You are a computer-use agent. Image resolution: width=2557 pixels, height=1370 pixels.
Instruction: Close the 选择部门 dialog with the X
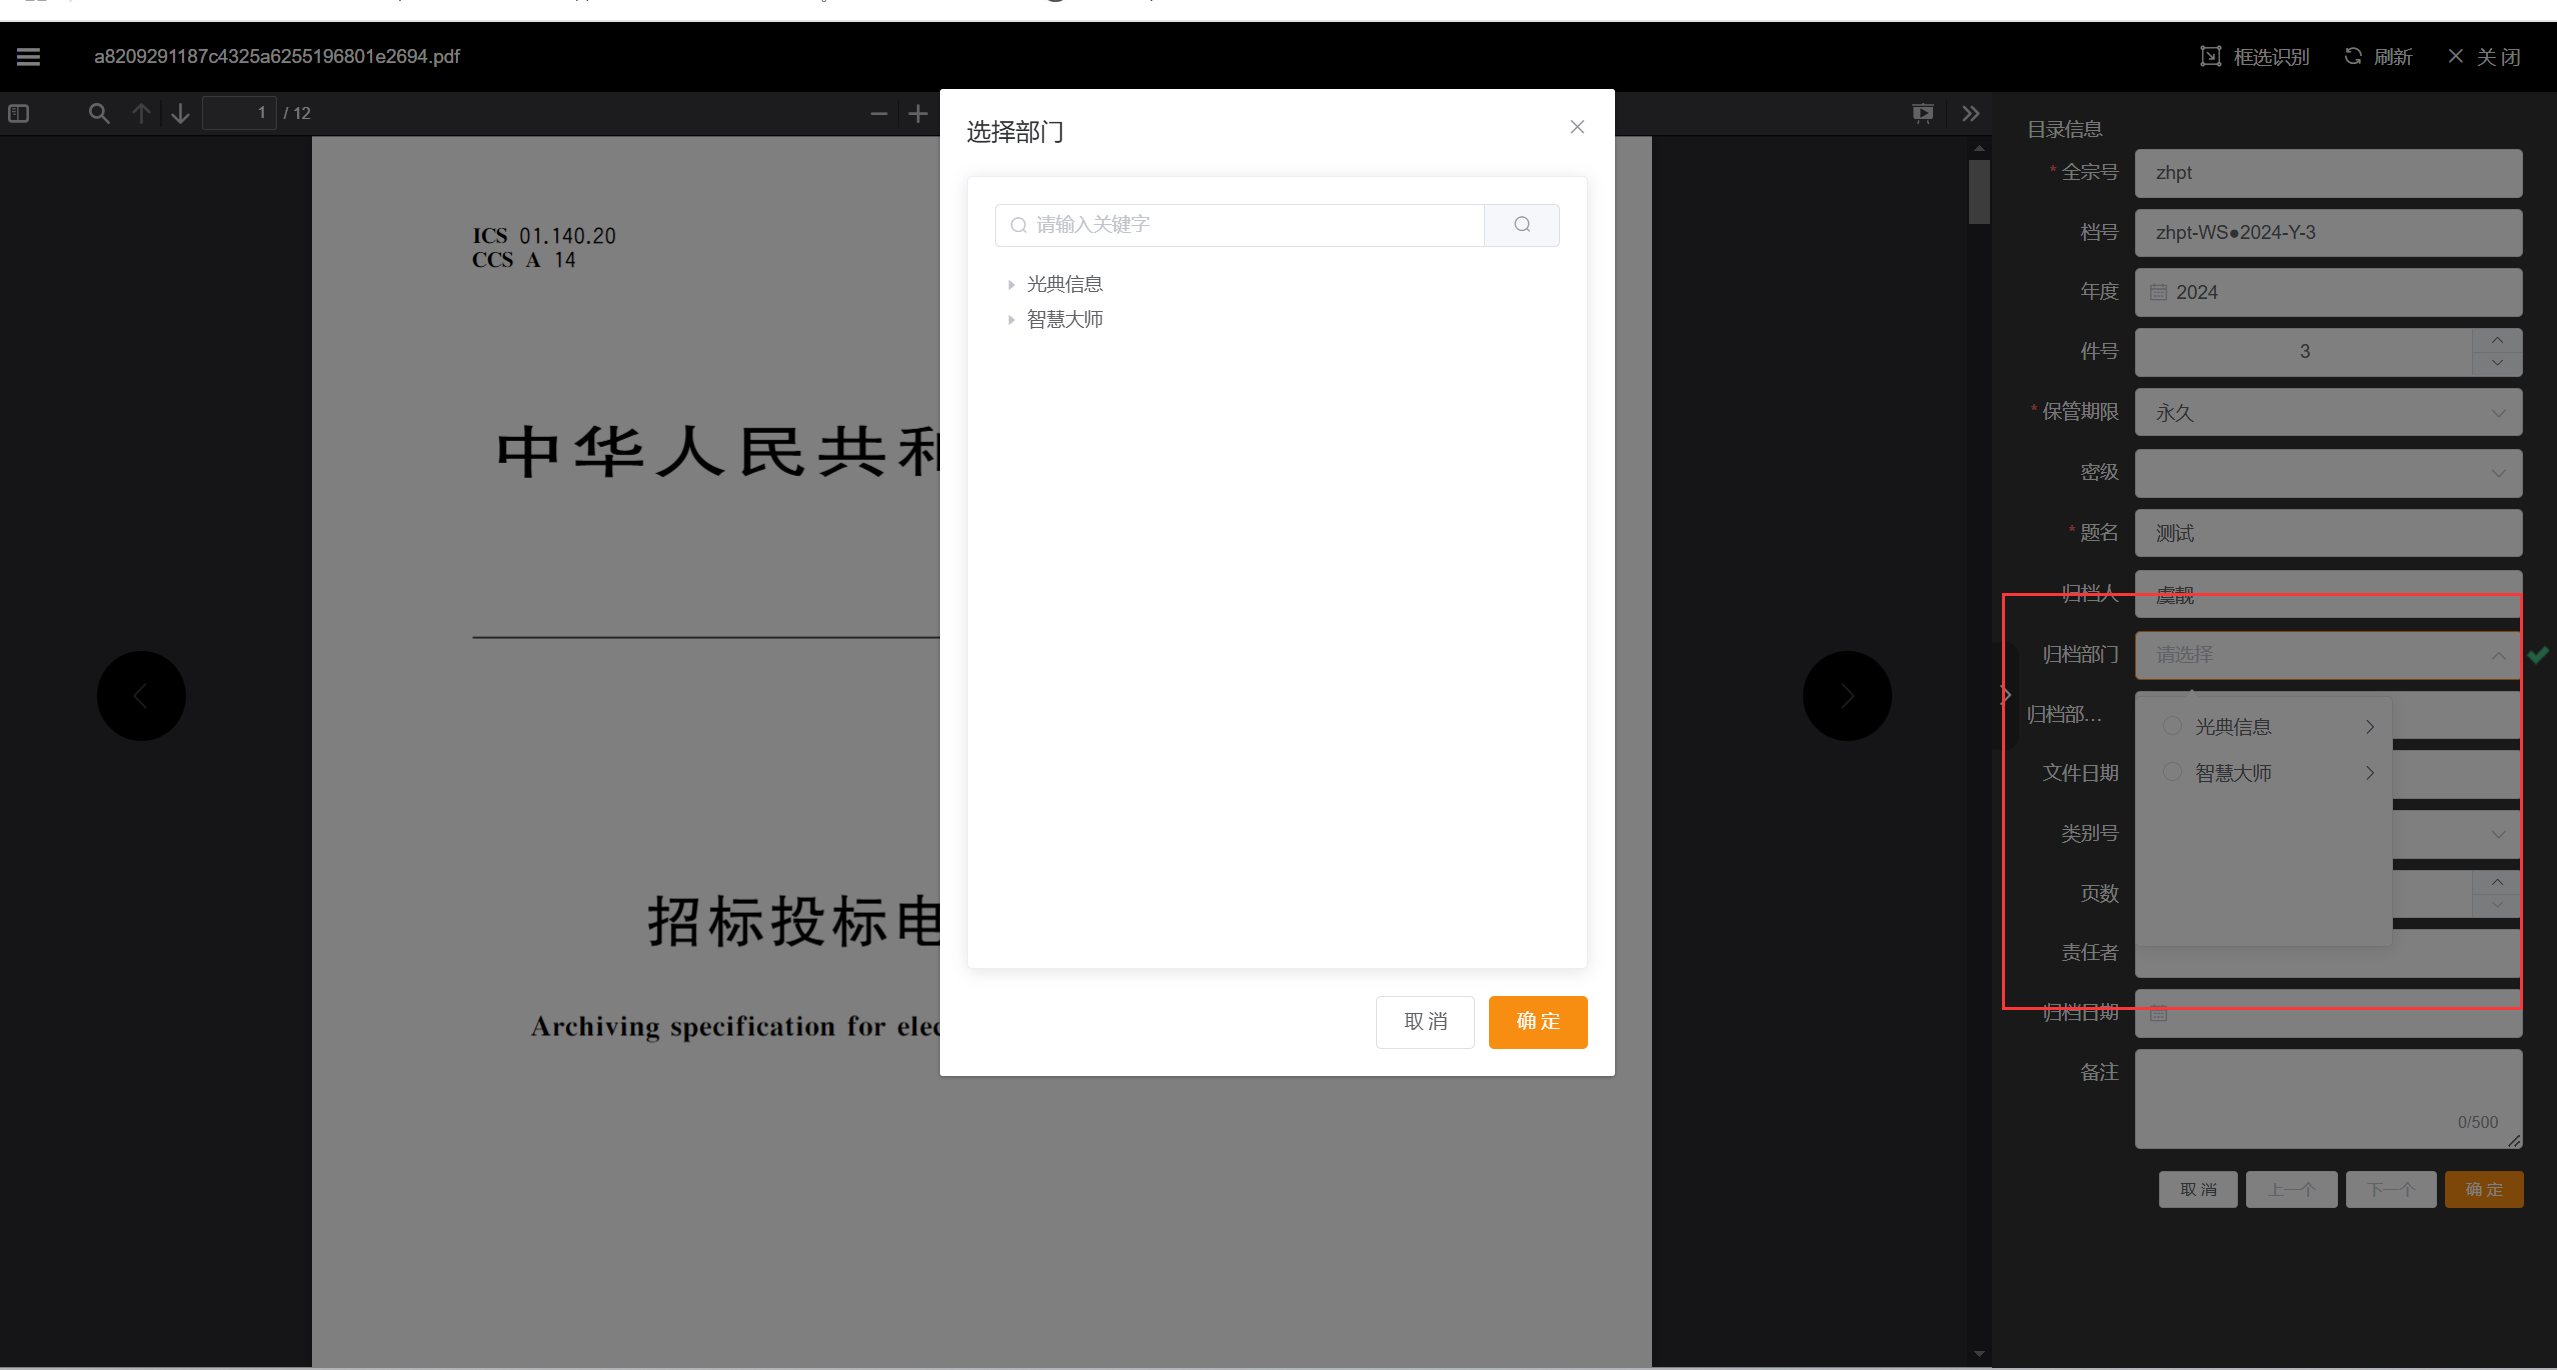click(1577, 127)
